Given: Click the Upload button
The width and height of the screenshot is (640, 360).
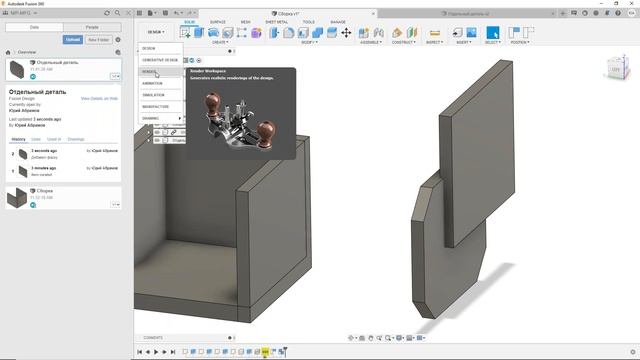Looking at the screenshot, I should (73, 40).
